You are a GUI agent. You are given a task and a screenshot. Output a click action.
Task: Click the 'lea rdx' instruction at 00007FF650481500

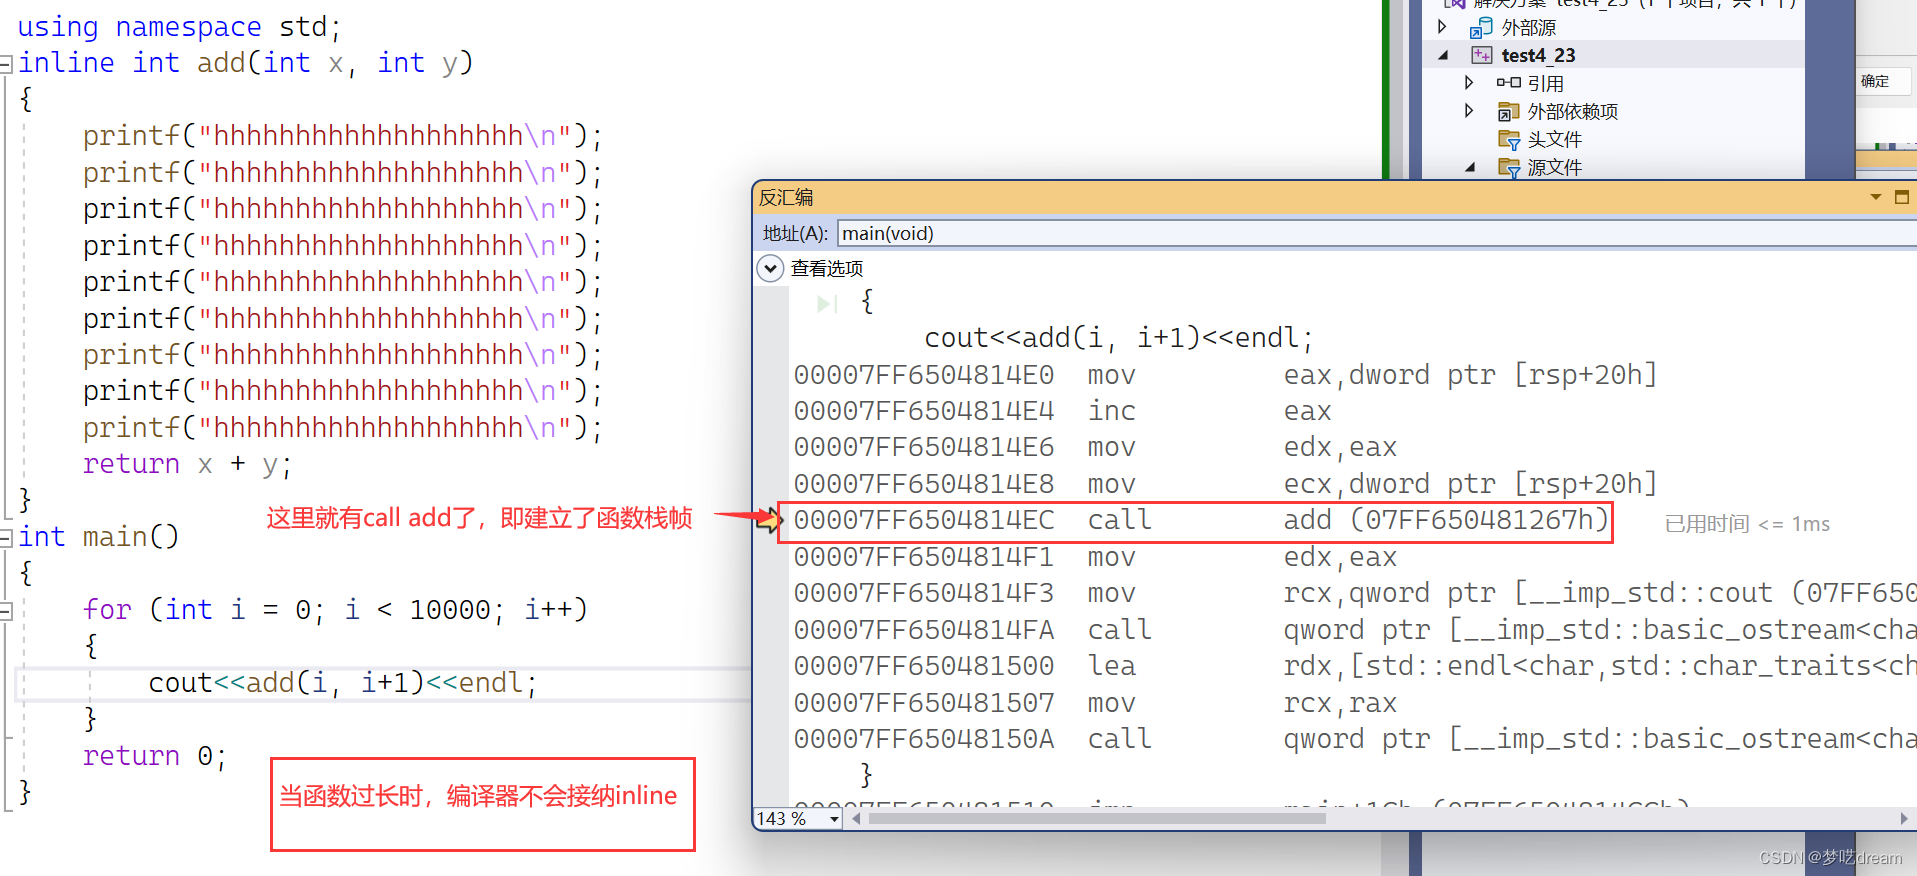coord(1354,666)
